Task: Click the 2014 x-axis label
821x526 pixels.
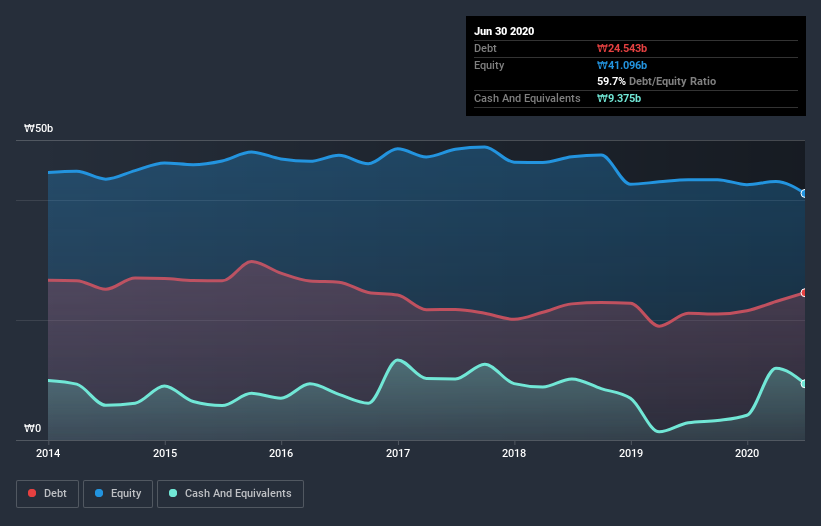Action: (48, 453)
